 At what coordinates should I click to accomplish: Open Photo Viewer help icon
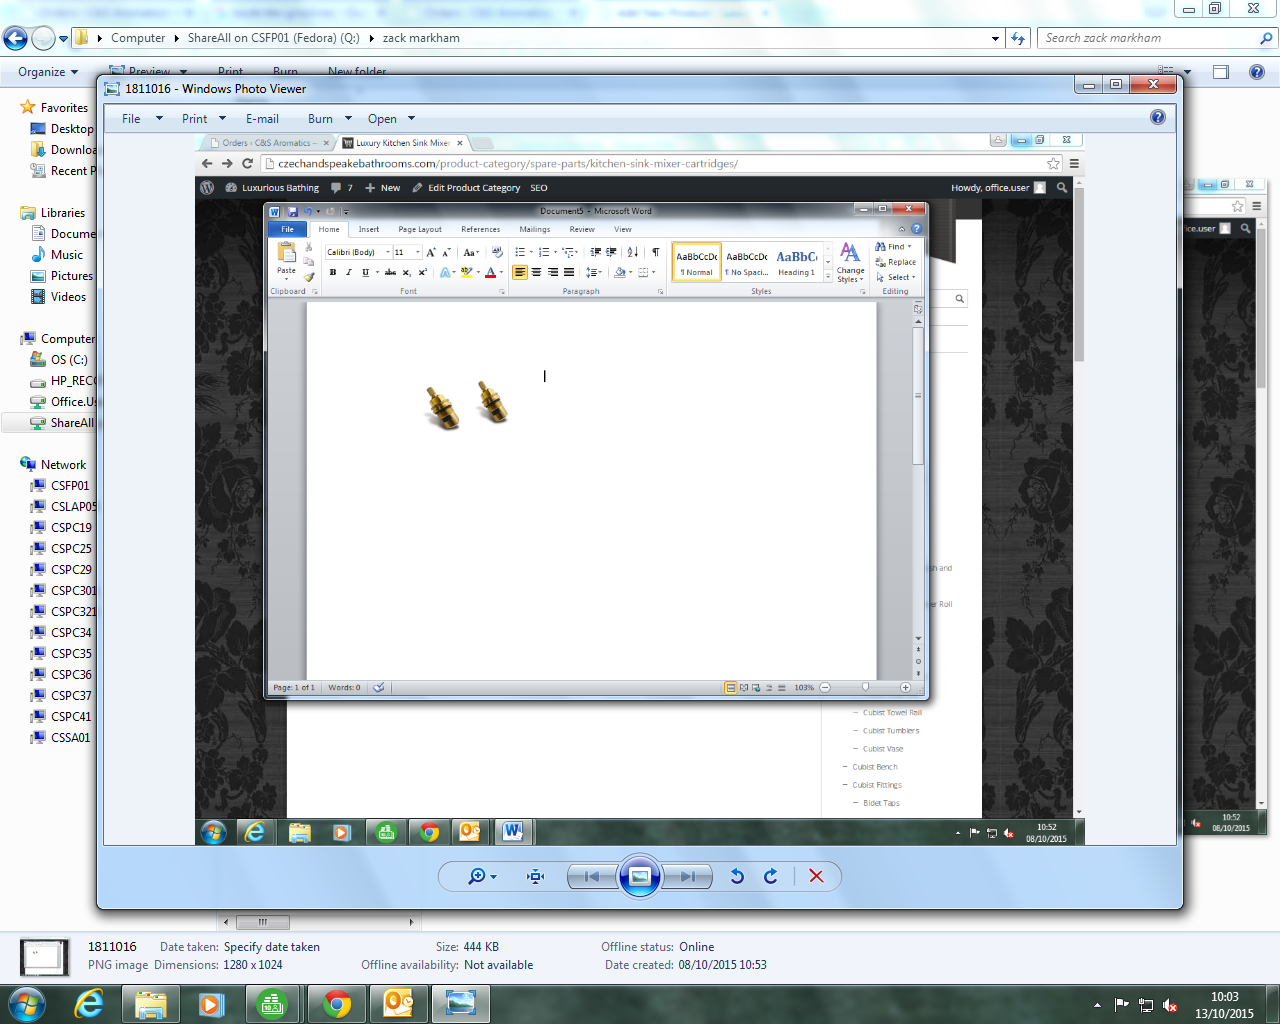coord(1157,117)
